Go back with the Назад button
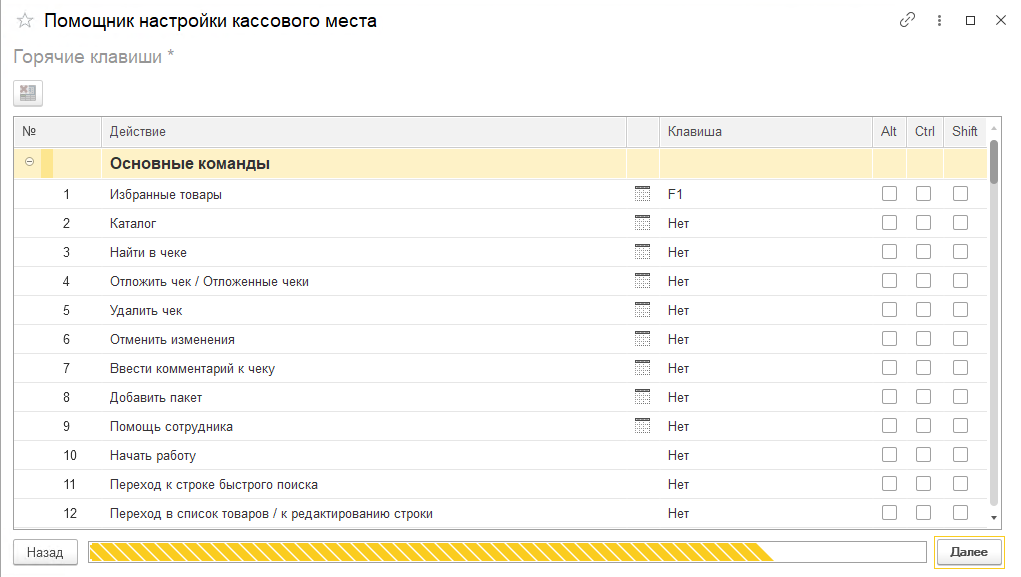Image resolution: width=1021 pixels, height=577 pixels. click(x=45, y=552)
